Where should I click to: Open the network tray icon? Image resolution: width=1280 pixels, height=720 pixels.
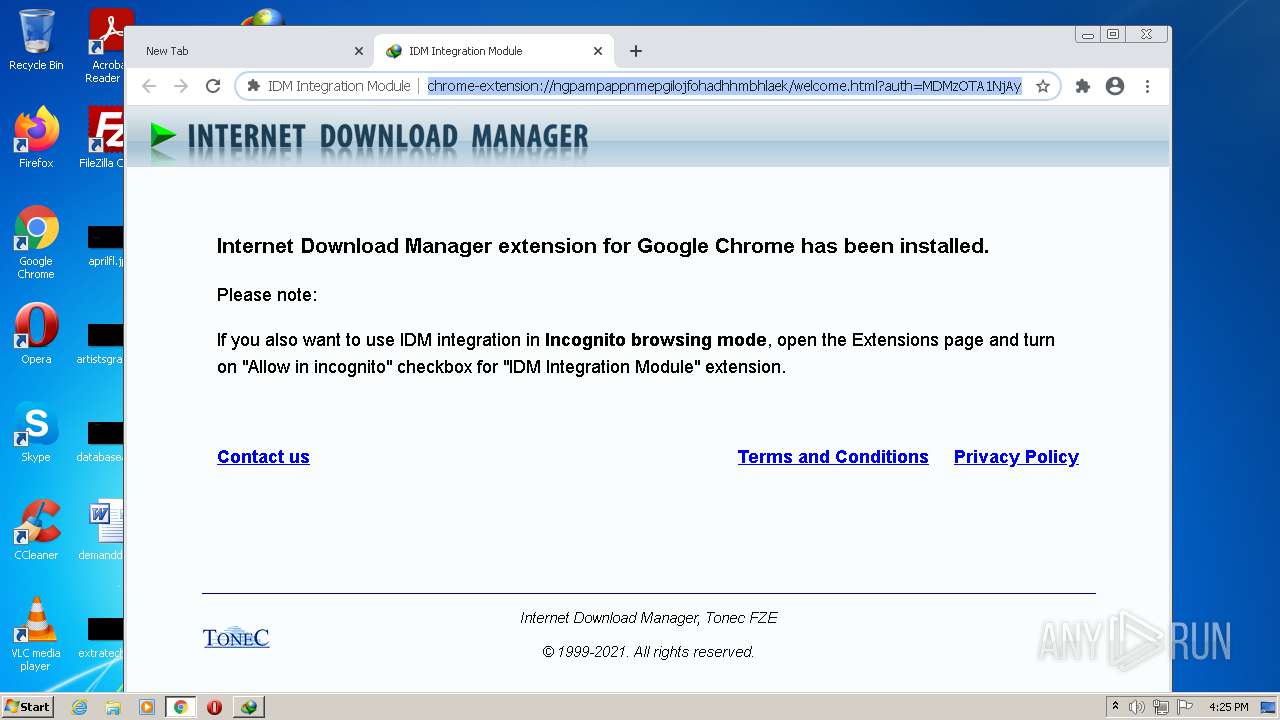tap(1160, 707)
